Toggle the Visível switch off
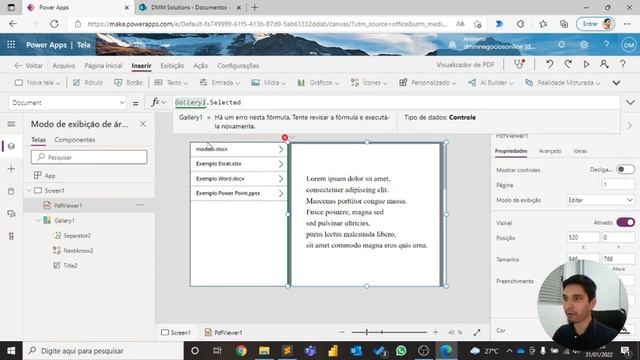This screenshot has width=640, height=360. tap(625, 222)
